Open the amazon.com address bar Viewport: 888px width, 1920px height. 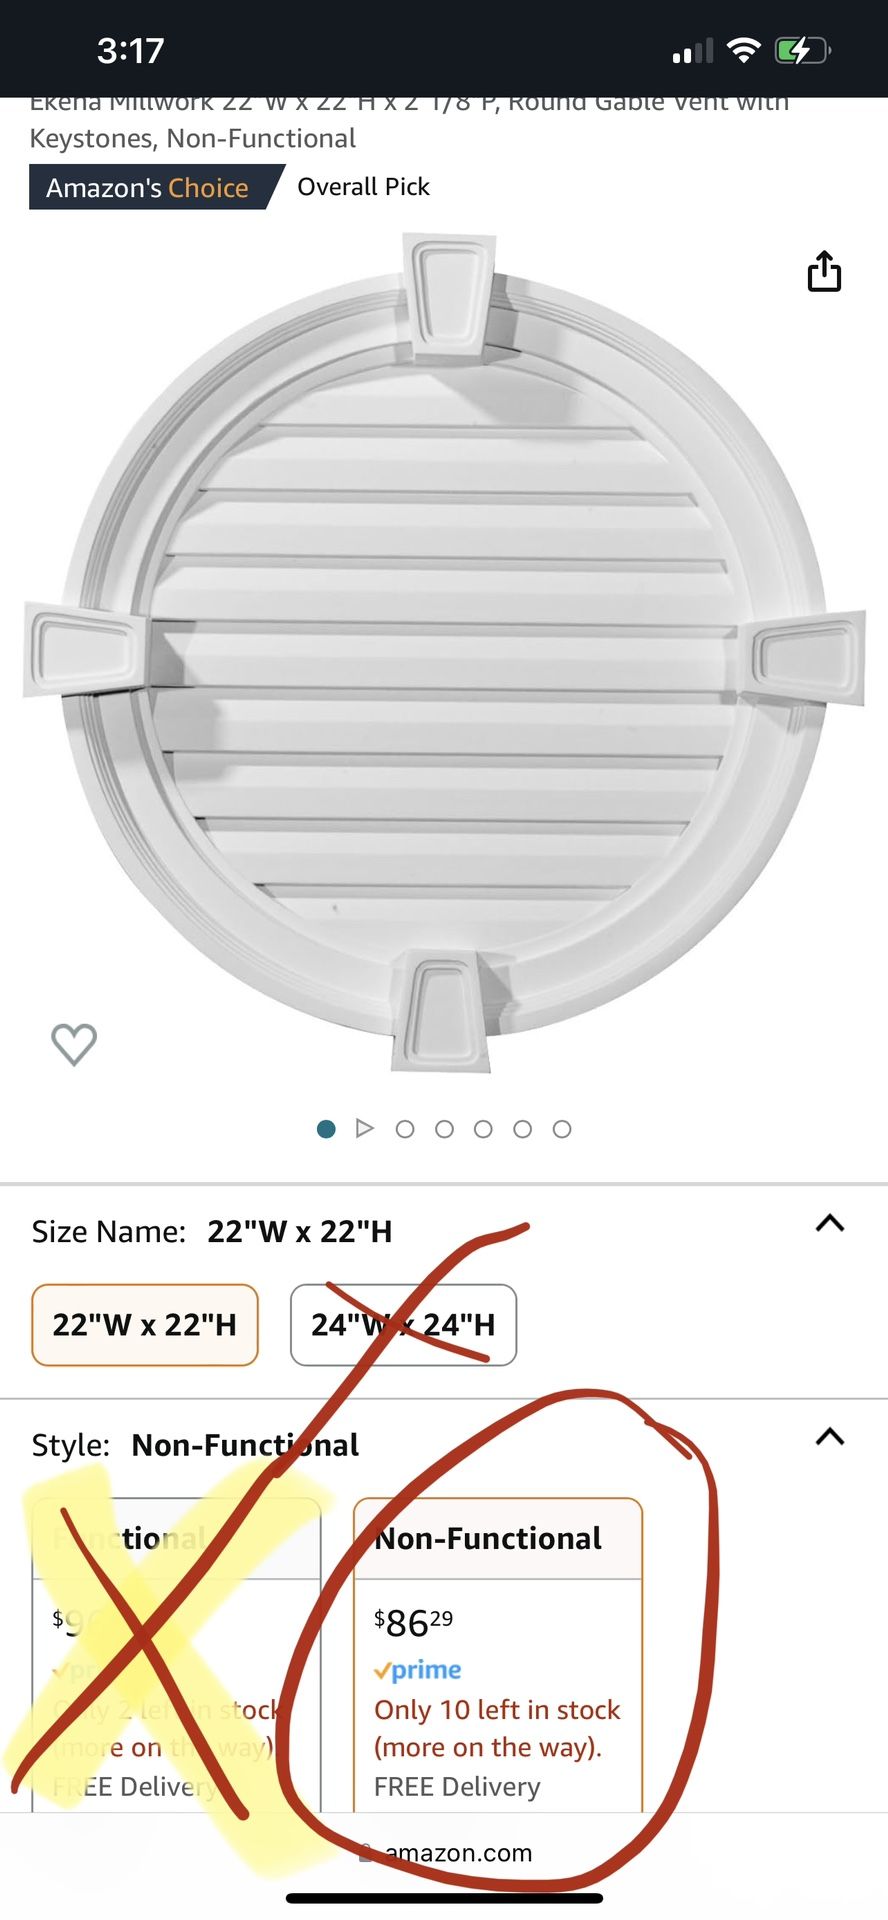coord(447,1853)
